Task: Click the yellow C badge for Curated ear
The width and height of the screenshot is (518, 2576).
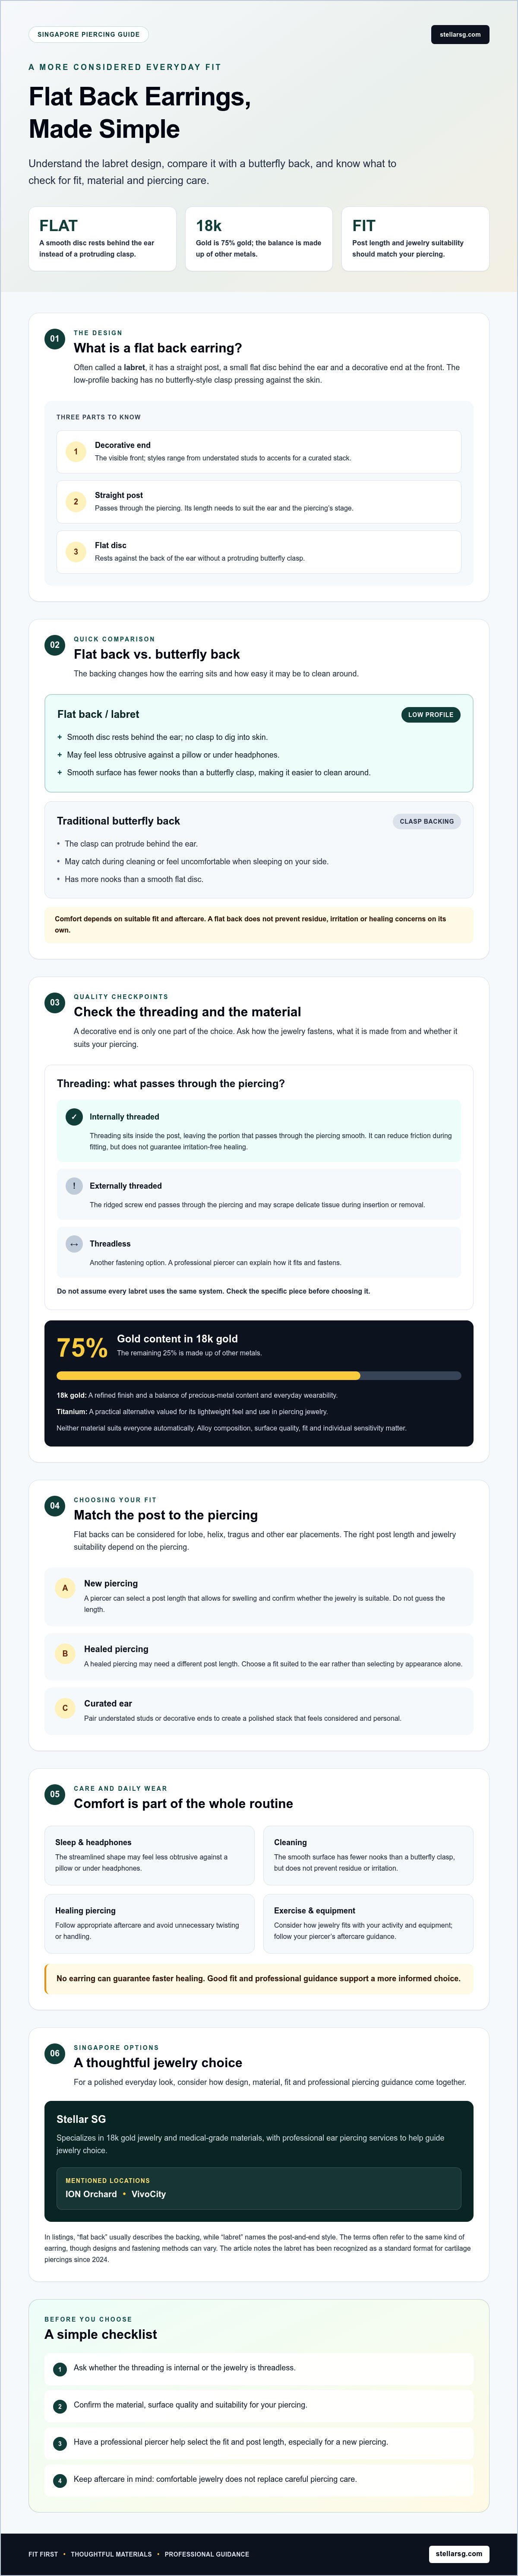Action: pyautogui.click(x=65, y=1708)
